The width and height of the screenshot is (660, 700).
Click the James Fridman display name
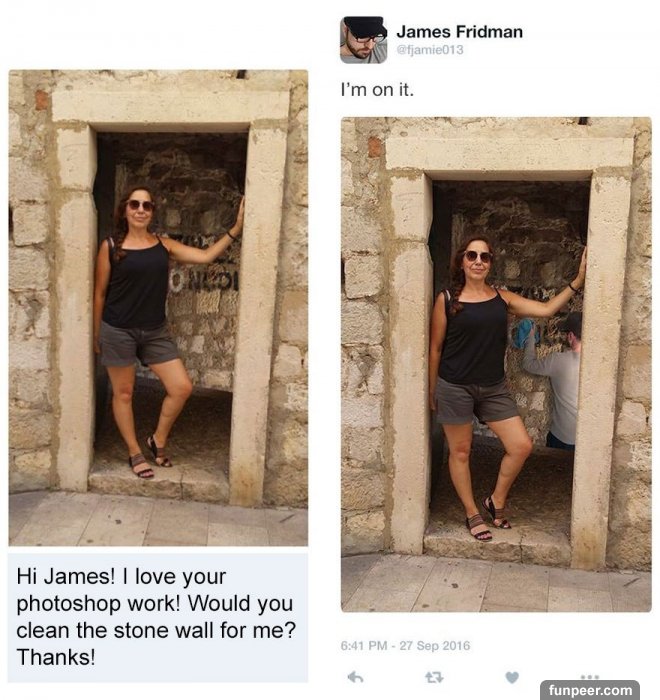point(459,32)
